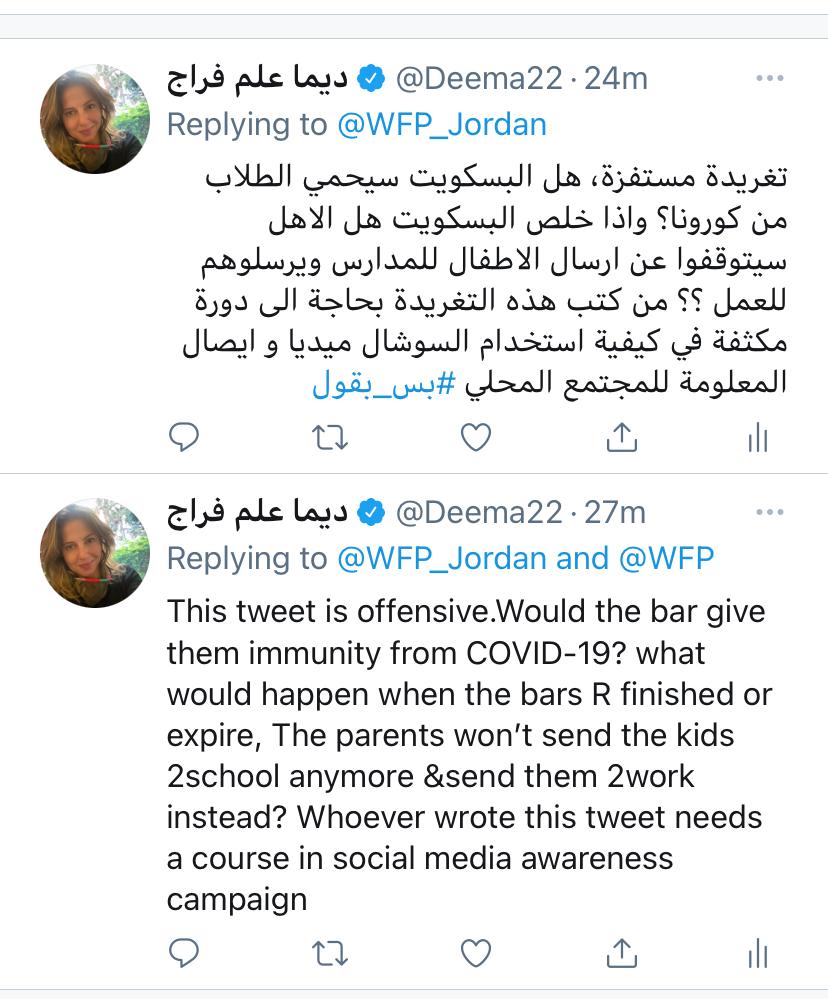Open @WFP_Jordan mention in the second tweet
Image resolution: width=828 pixels, height=999 pixels.
442,558
